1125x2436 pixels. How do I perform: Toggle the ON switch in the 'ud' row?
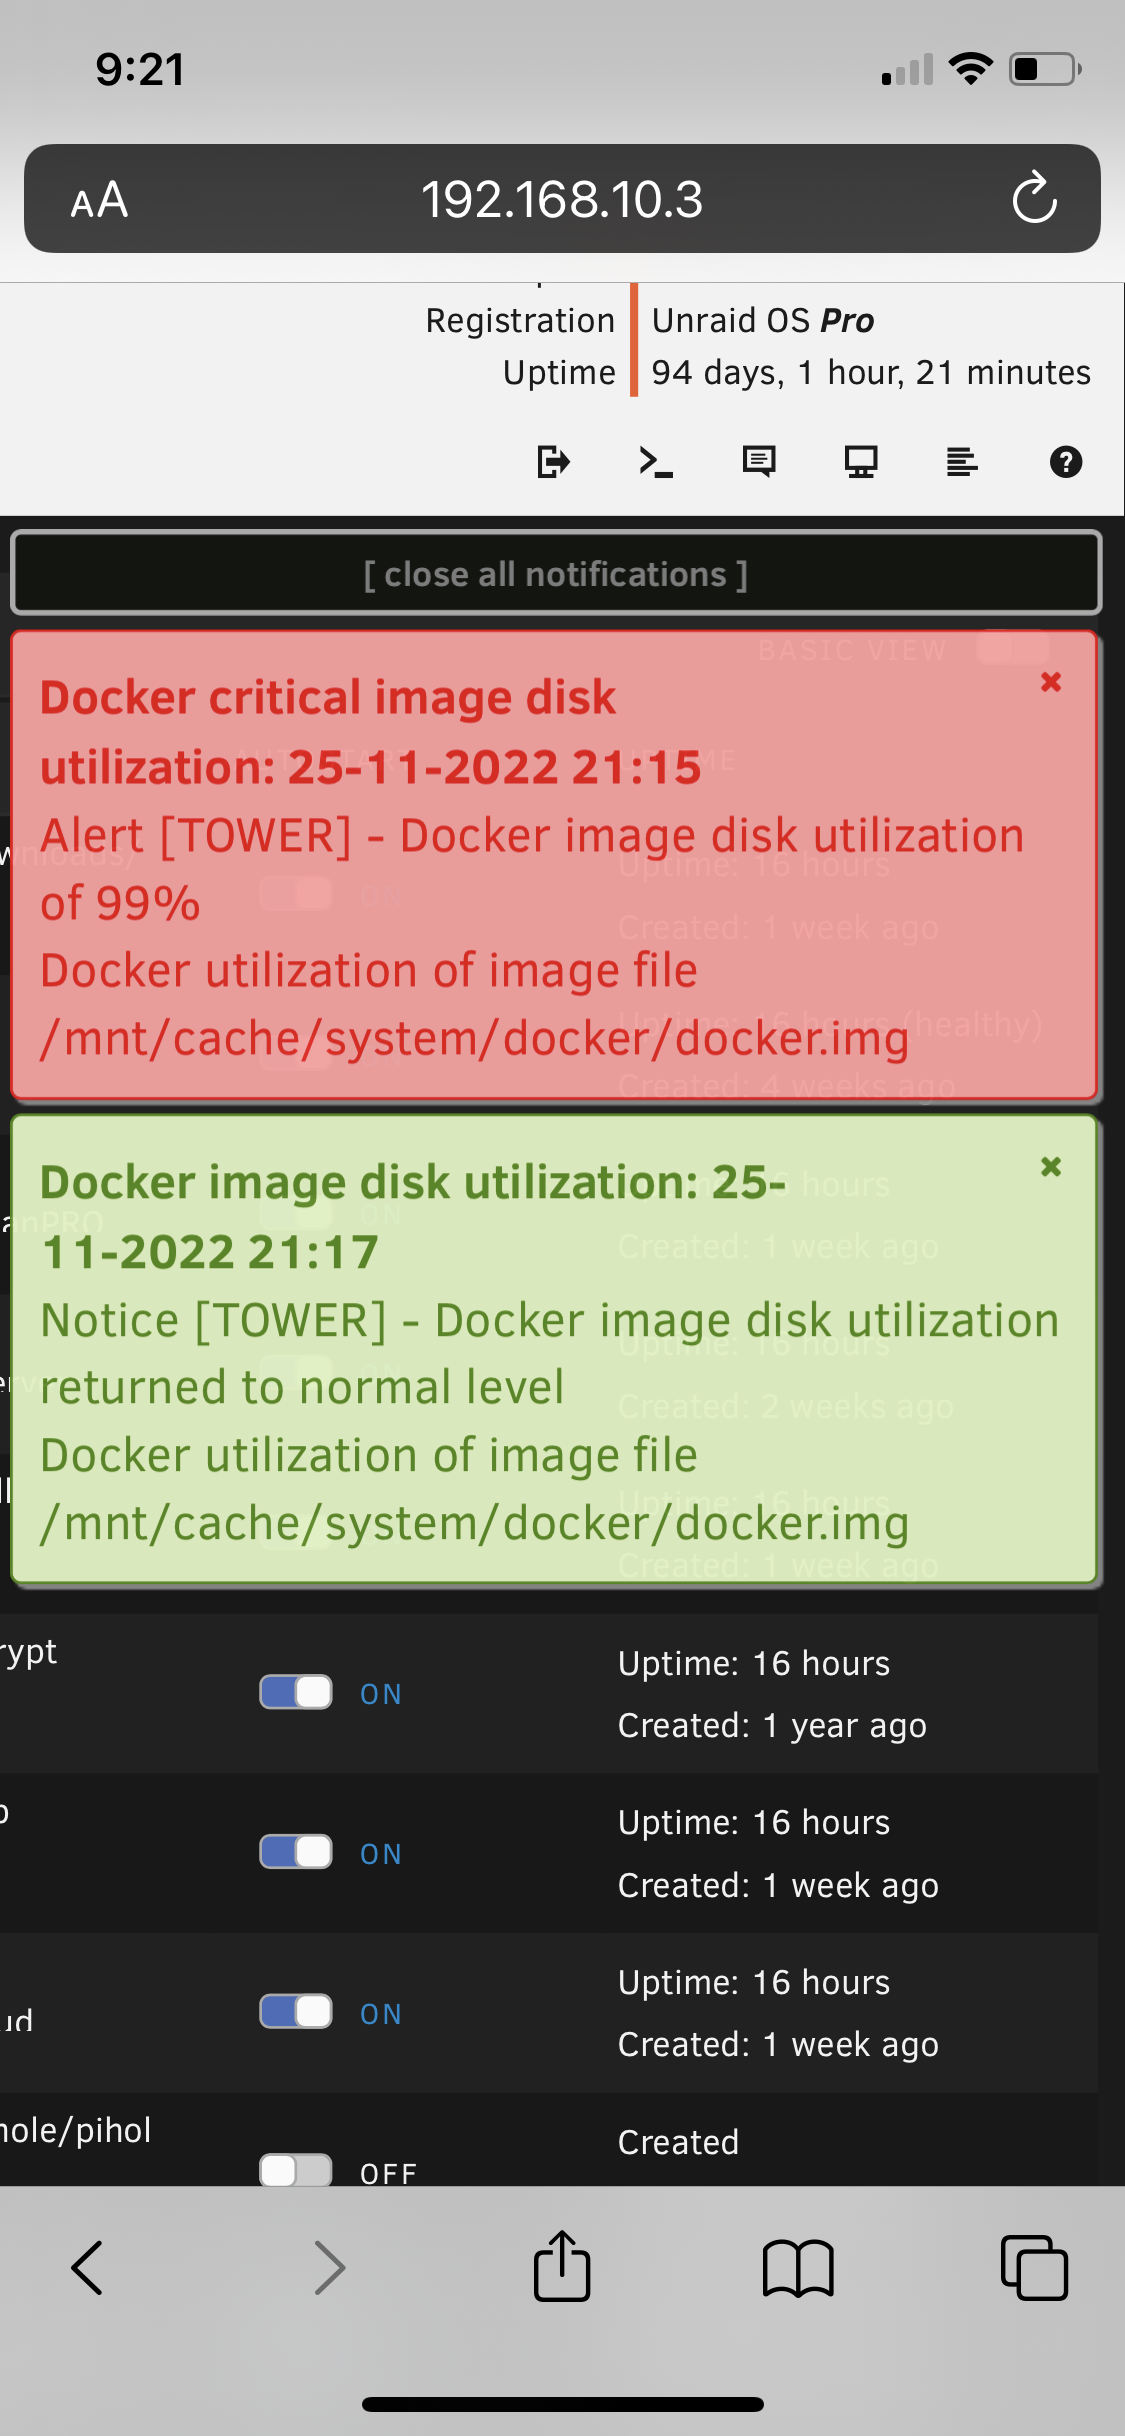coord(296,2011)
